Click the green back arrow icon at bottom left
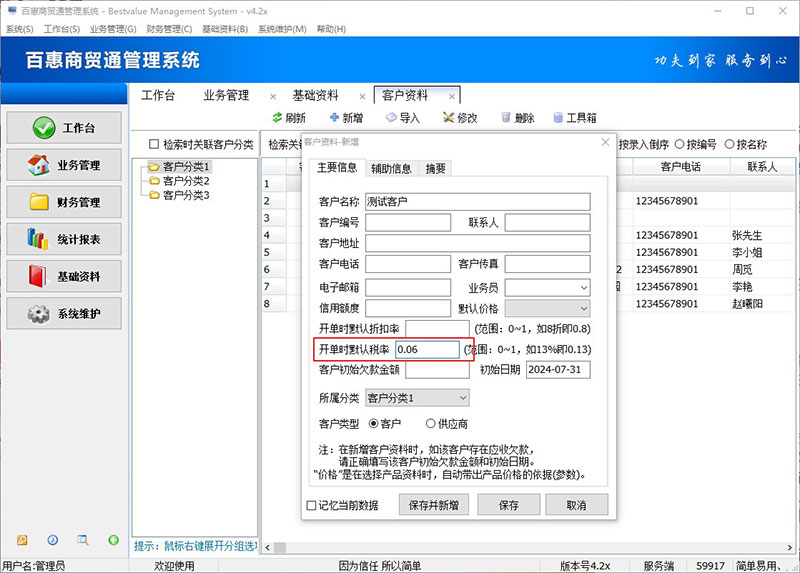Image resolution: width=800 pixels, height=573 pixels. [x=114, y=540]
